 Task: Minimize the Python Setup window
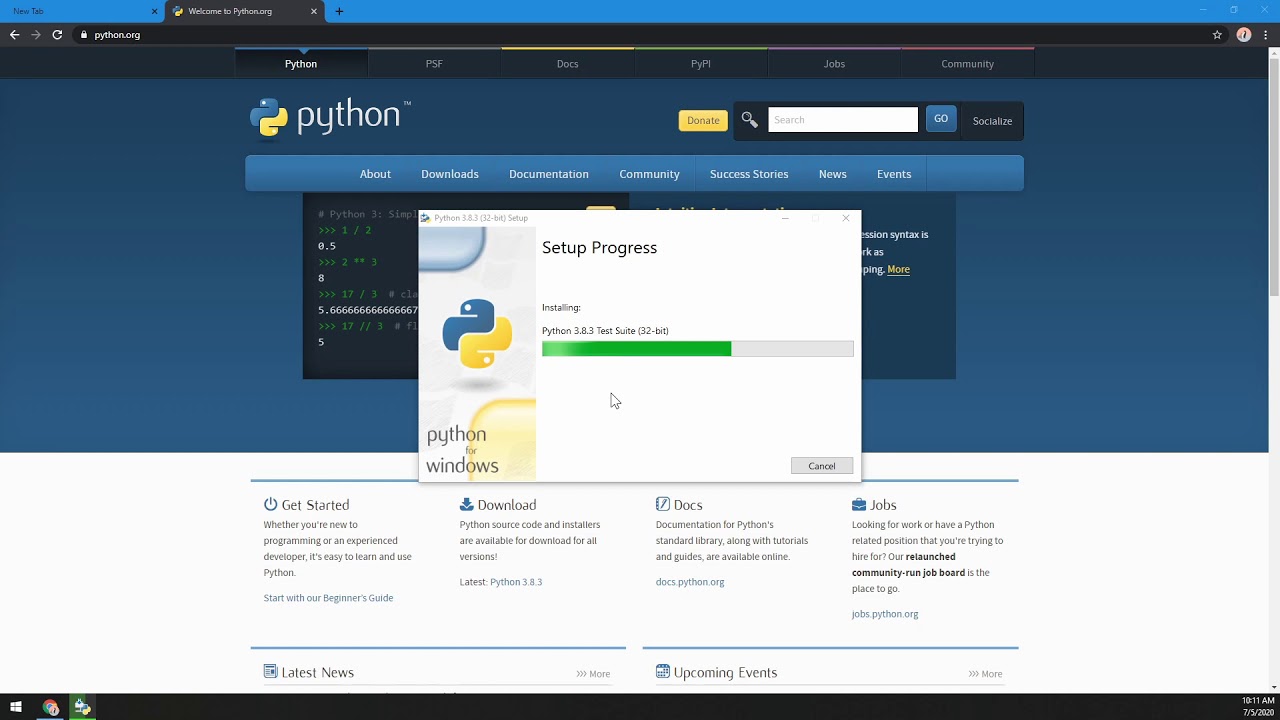[785, 218]
